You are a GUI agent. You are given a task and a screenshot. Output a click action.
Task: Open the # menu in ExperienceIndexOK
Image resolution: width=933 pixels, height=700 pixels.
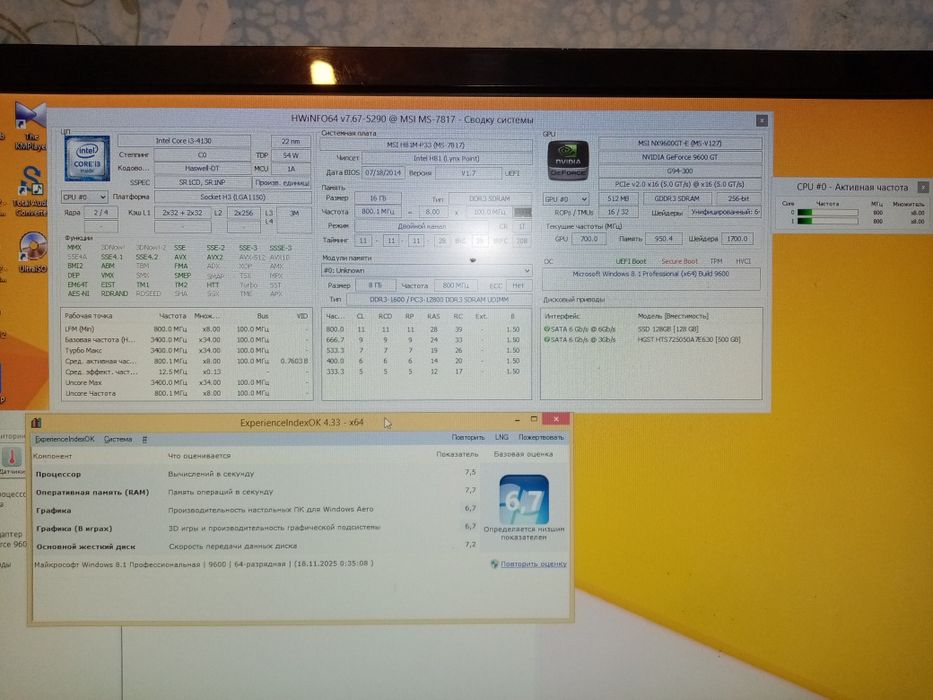145,439
